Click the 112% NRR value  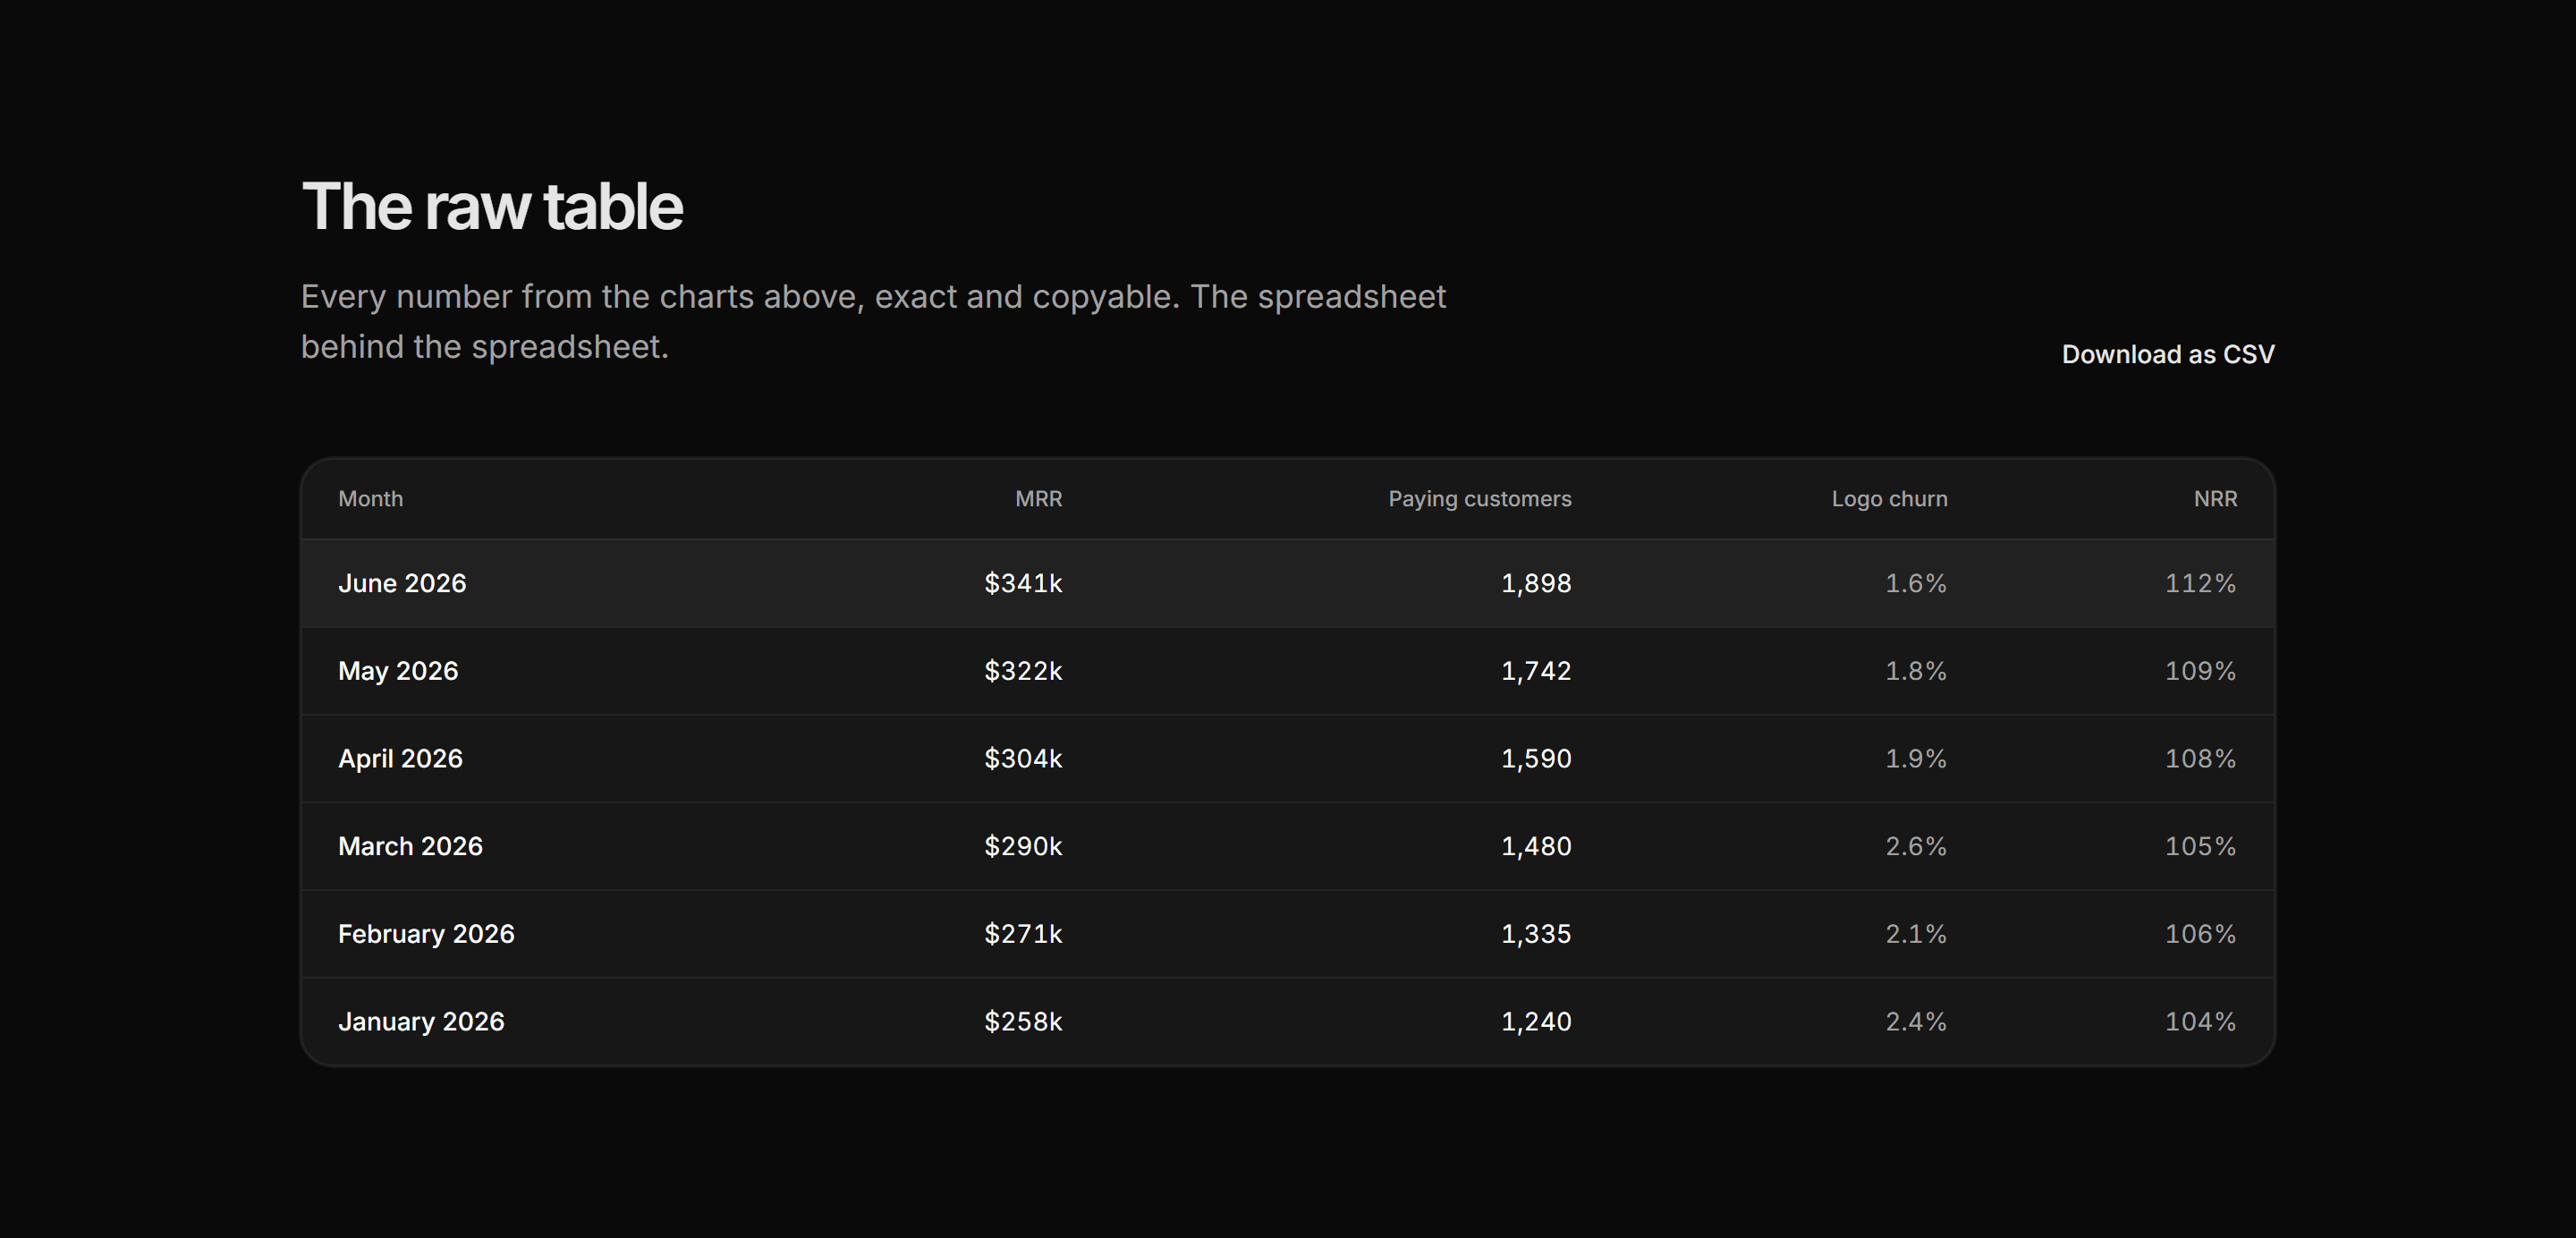coord(2201,583)
